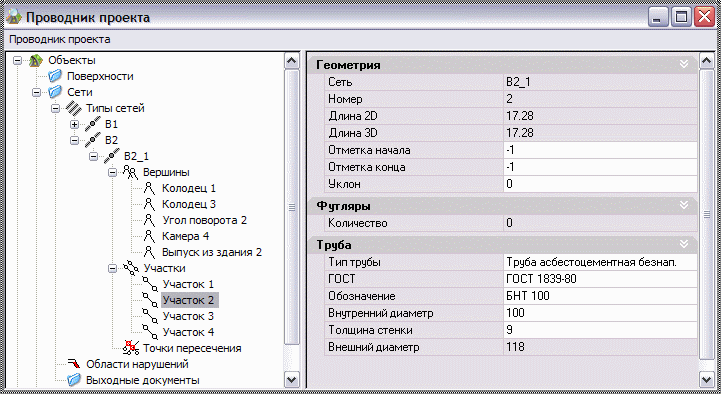Click the Точки пересечения red icon
The image size is (721, 394).
point(131,348)
